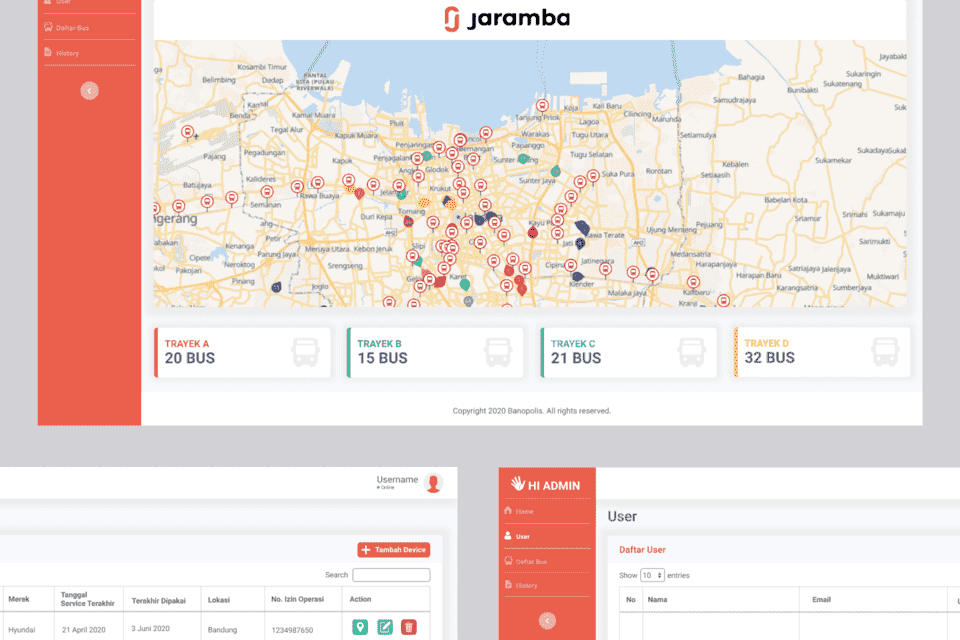Click the Home icon in the HI ADMIN sidebar
Image resolution: width=960 pixels, height=640 pixels.
click(x=508, y=511)
